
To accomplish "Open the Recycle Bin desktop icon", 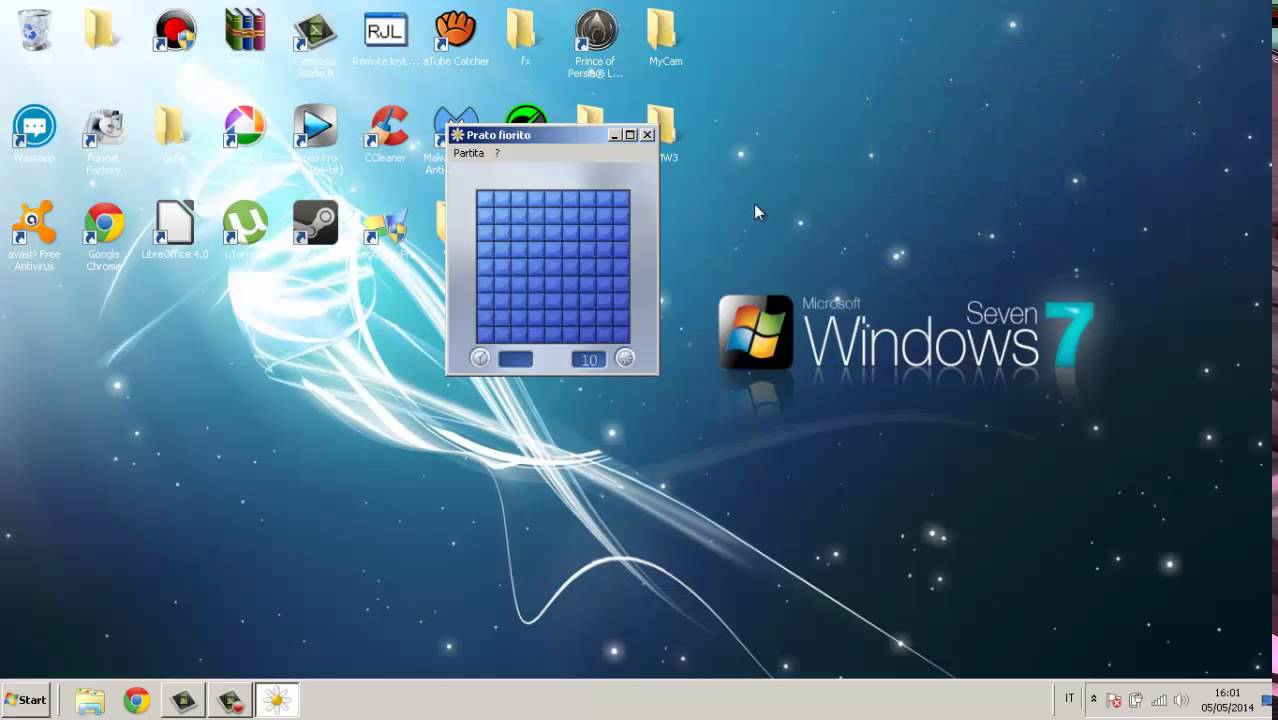I will [35, 30].
